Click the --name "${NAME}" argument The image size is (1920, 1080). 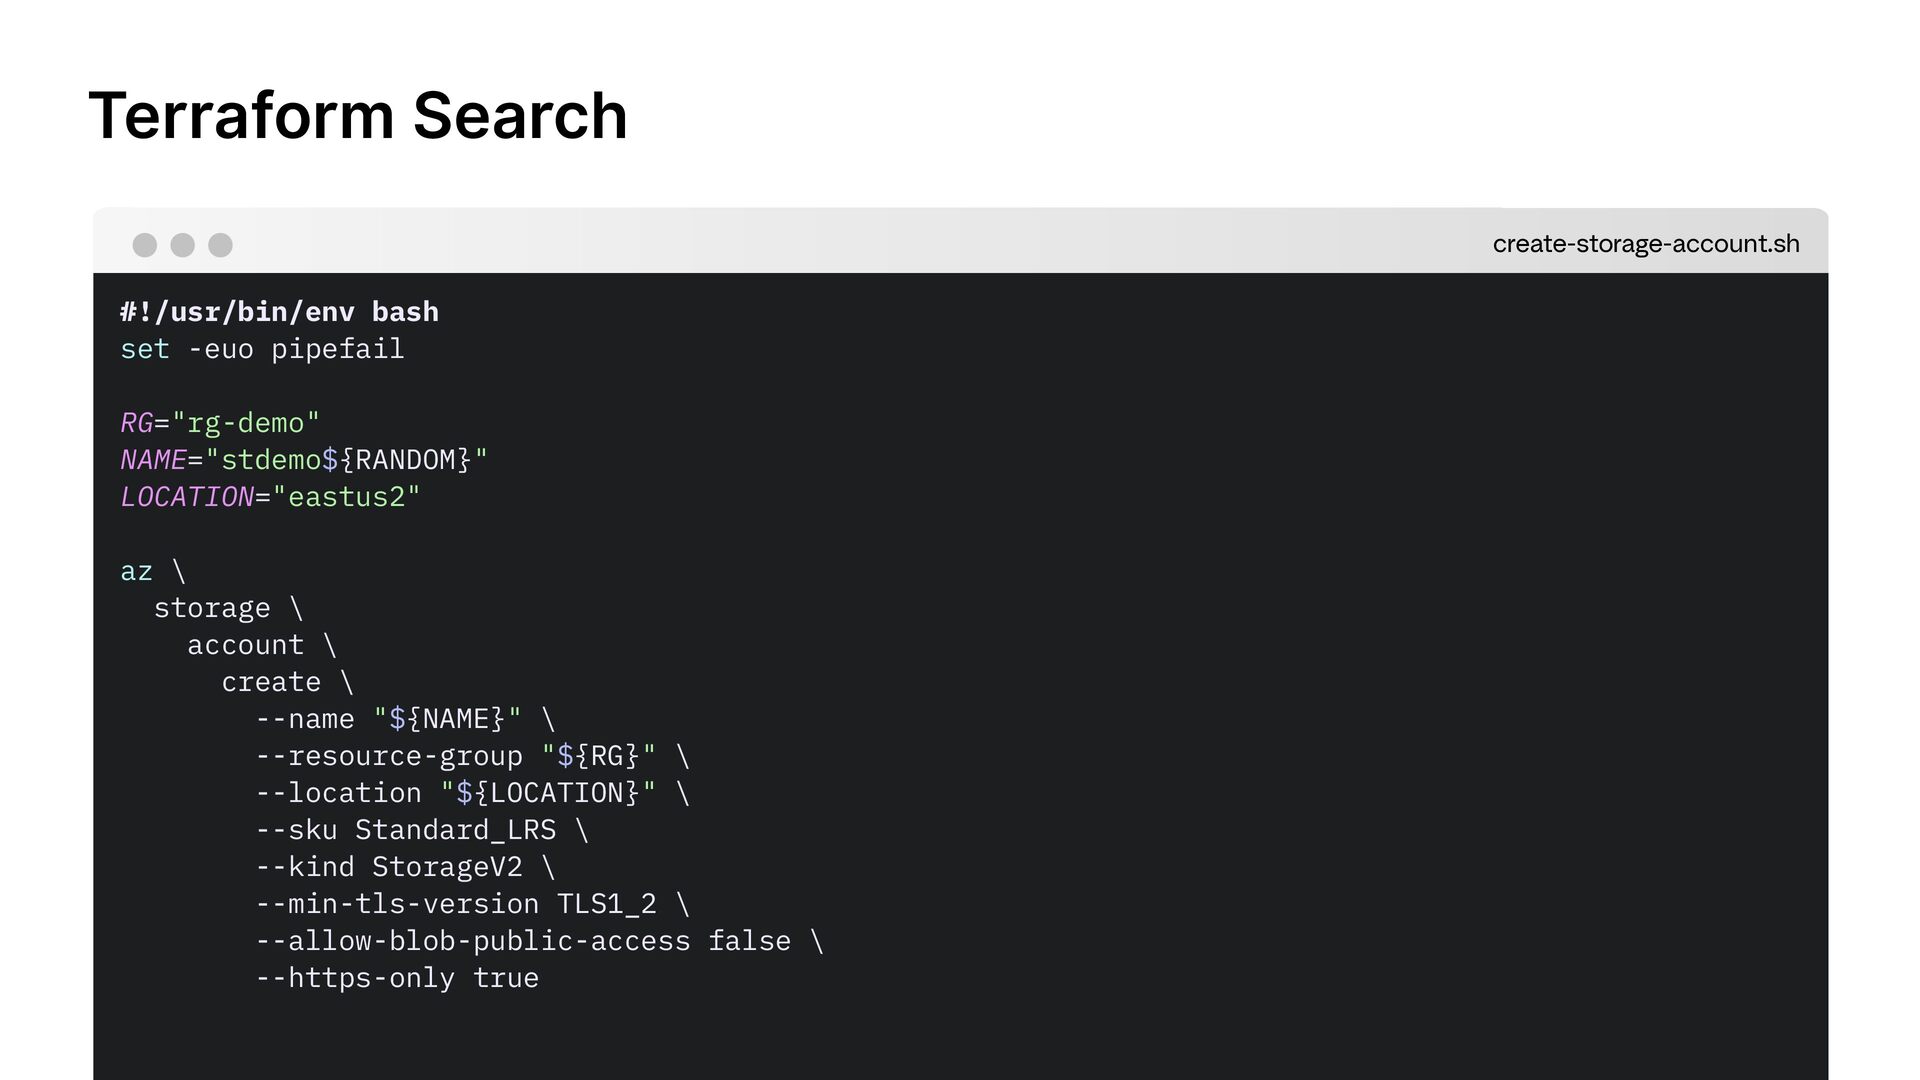click(x=388, y=719)
